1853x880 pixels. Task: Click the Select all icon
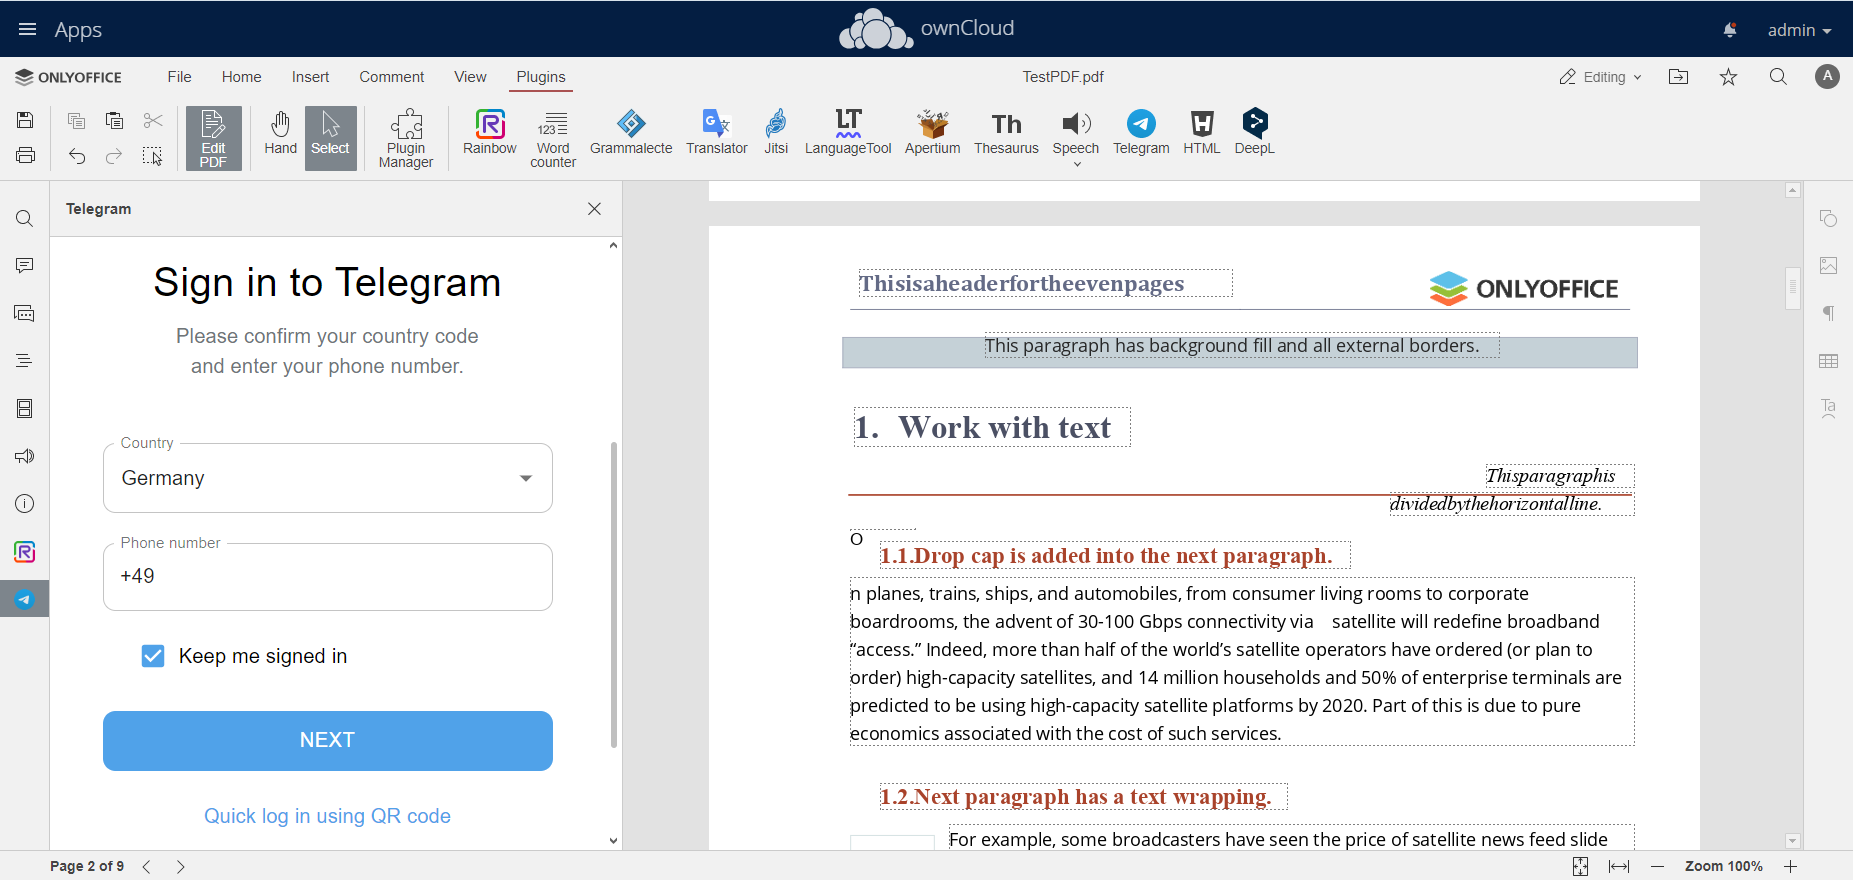coord(152,155)
